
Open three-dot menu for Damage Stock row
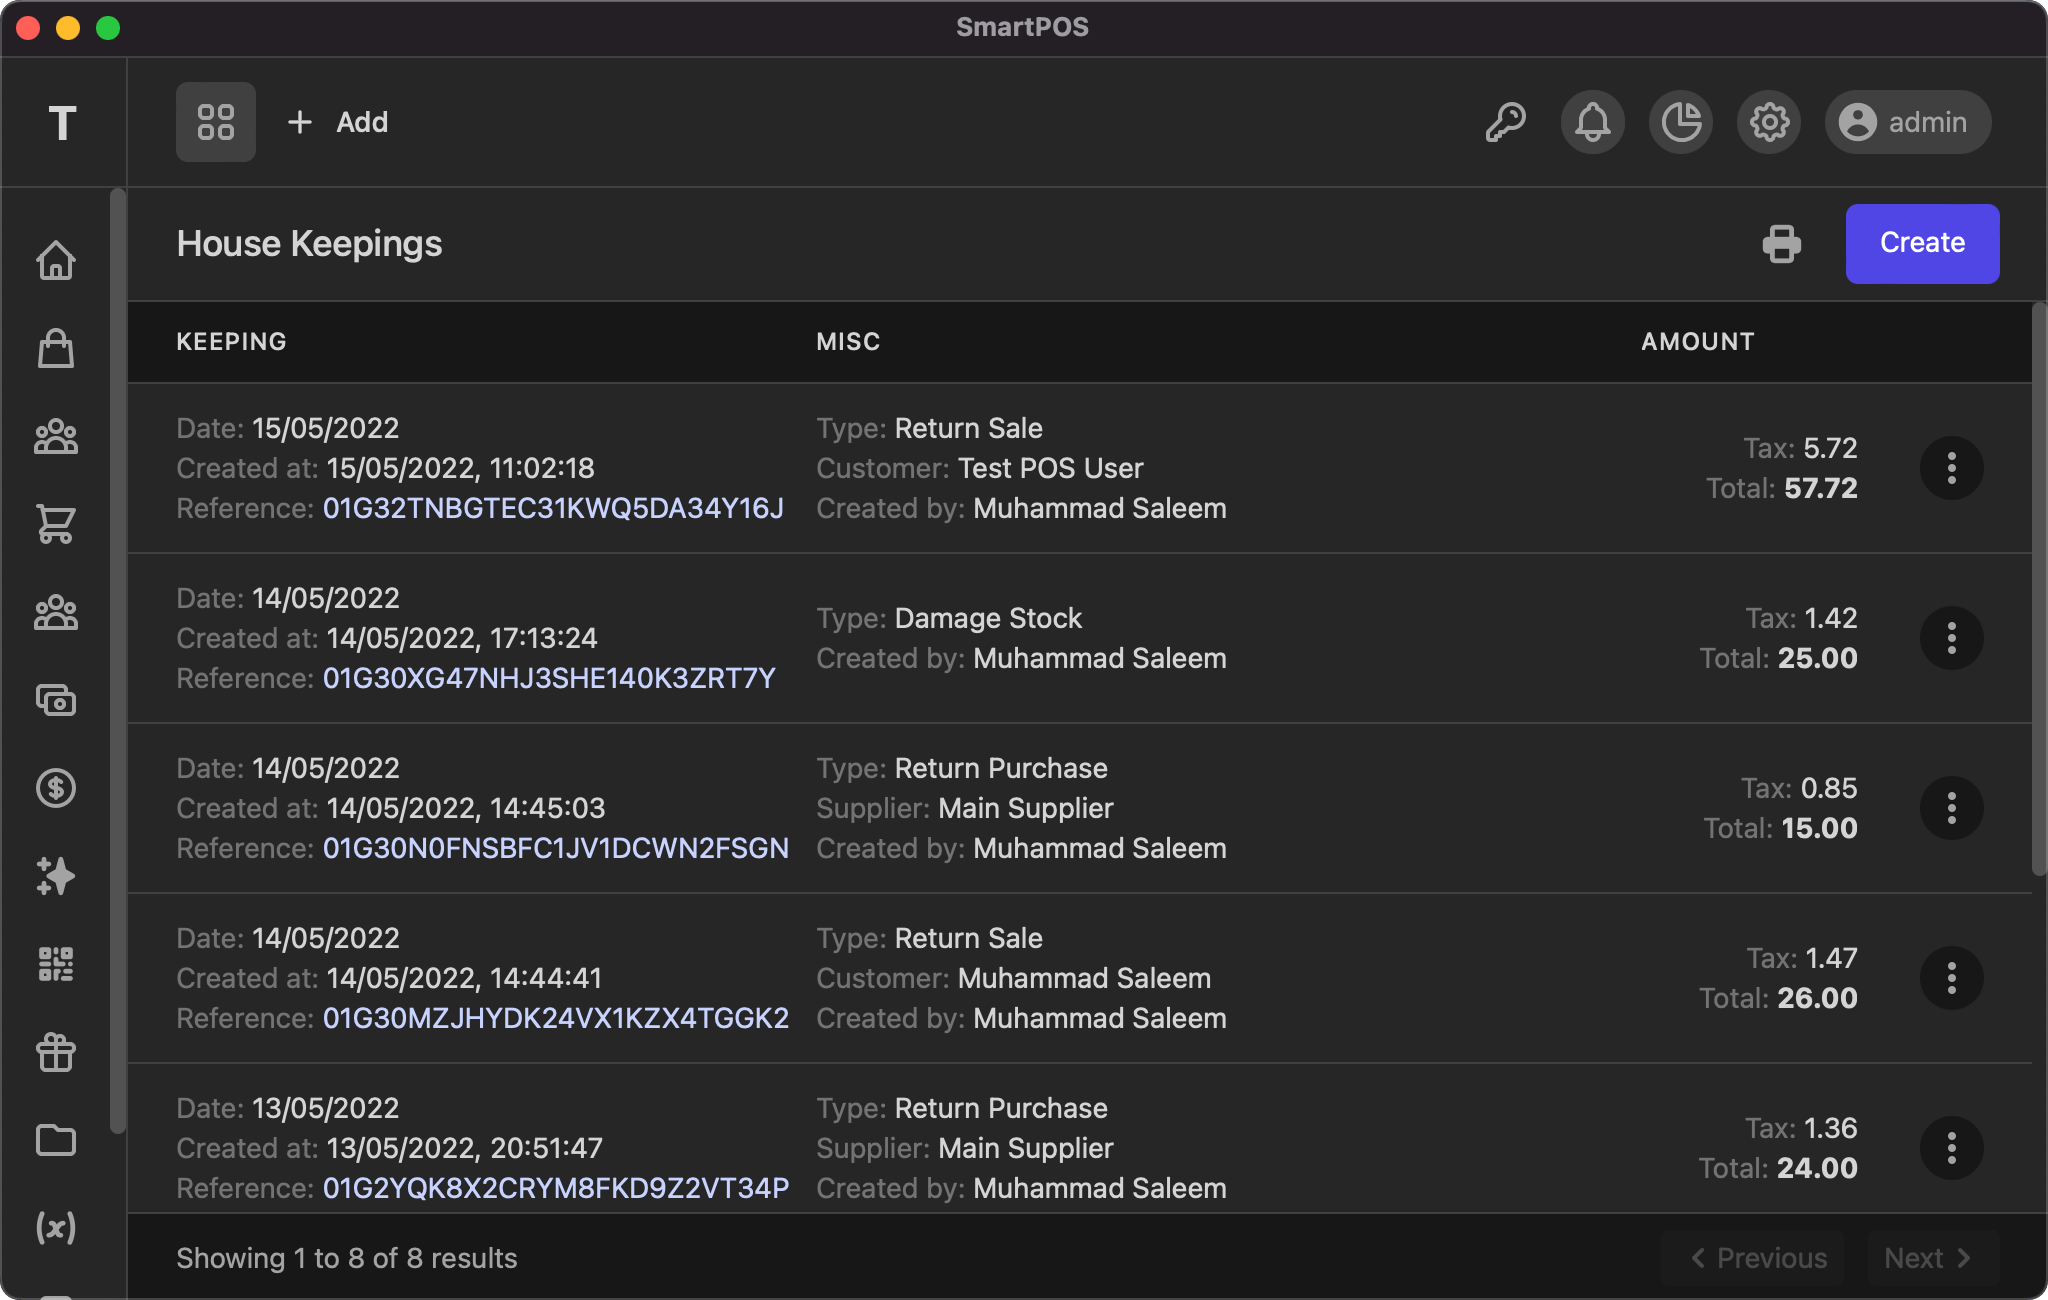tap(1951, 638)
